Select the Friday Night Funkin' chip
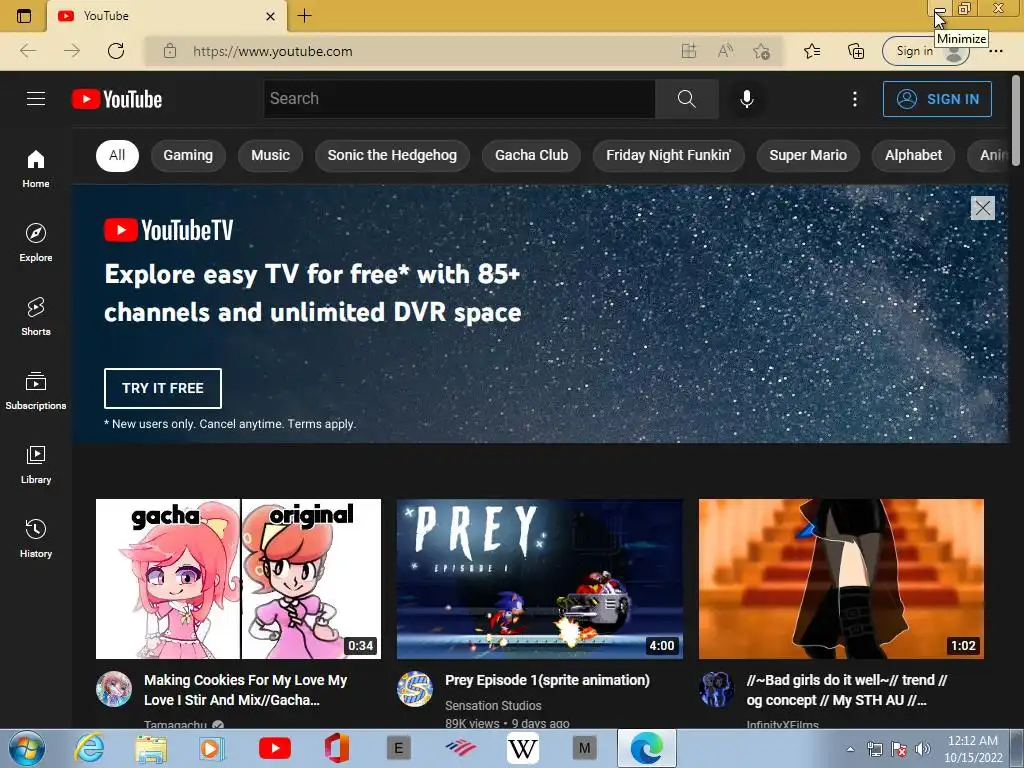 [669, 155]
